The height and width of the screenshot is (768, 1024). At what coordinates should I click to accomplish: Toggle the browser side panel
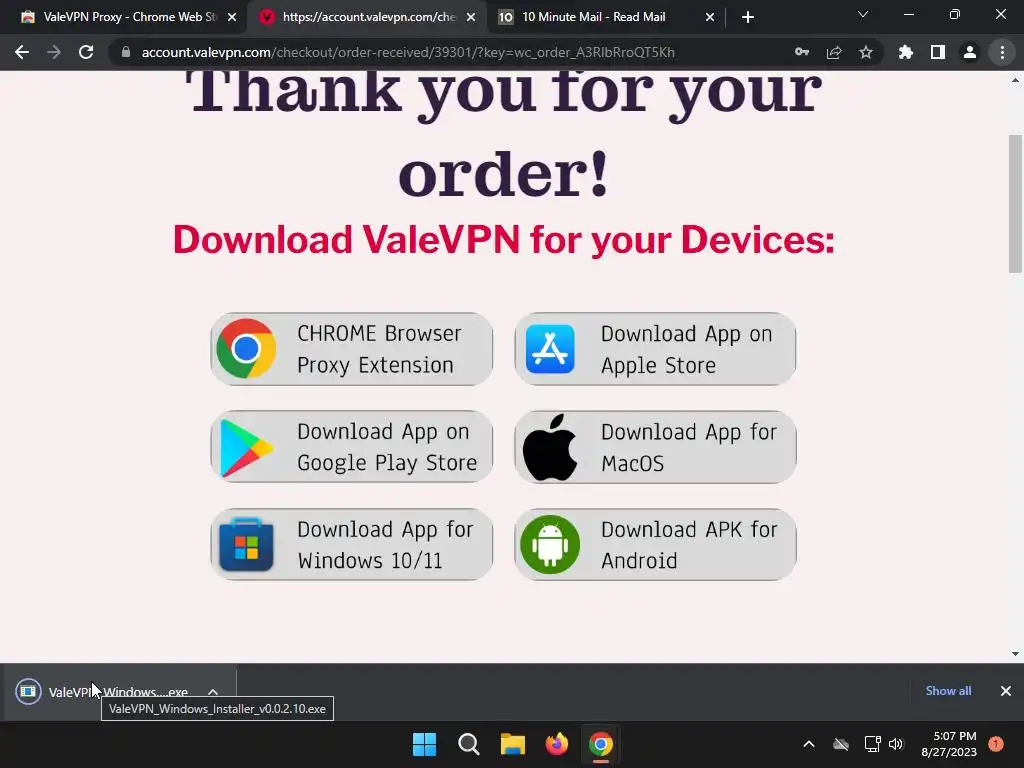tap(938, 52)
